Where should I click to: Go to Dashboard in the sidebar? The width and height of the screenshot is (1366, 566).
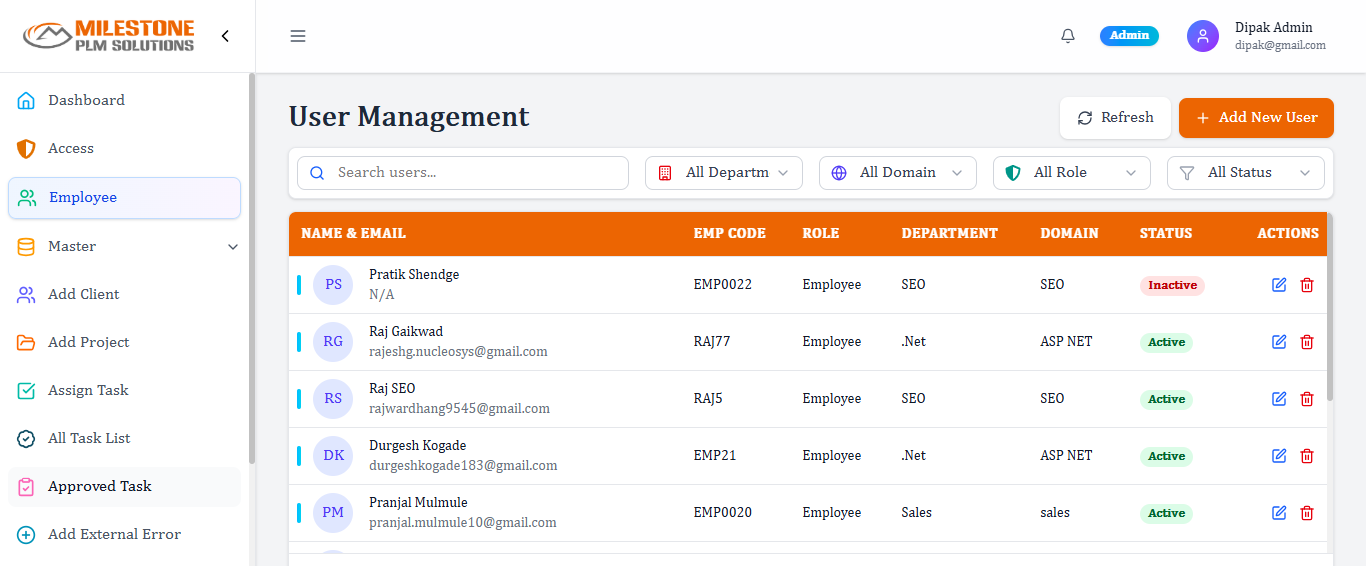point(86,100)
